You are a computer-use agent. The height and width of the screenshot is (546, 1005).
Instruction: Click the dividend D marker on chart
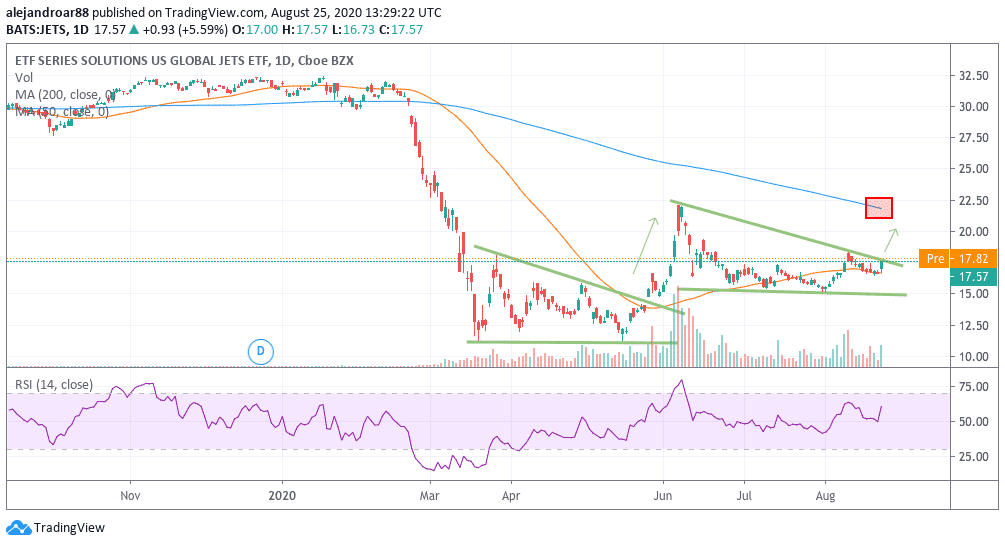(x=261, y=351)
